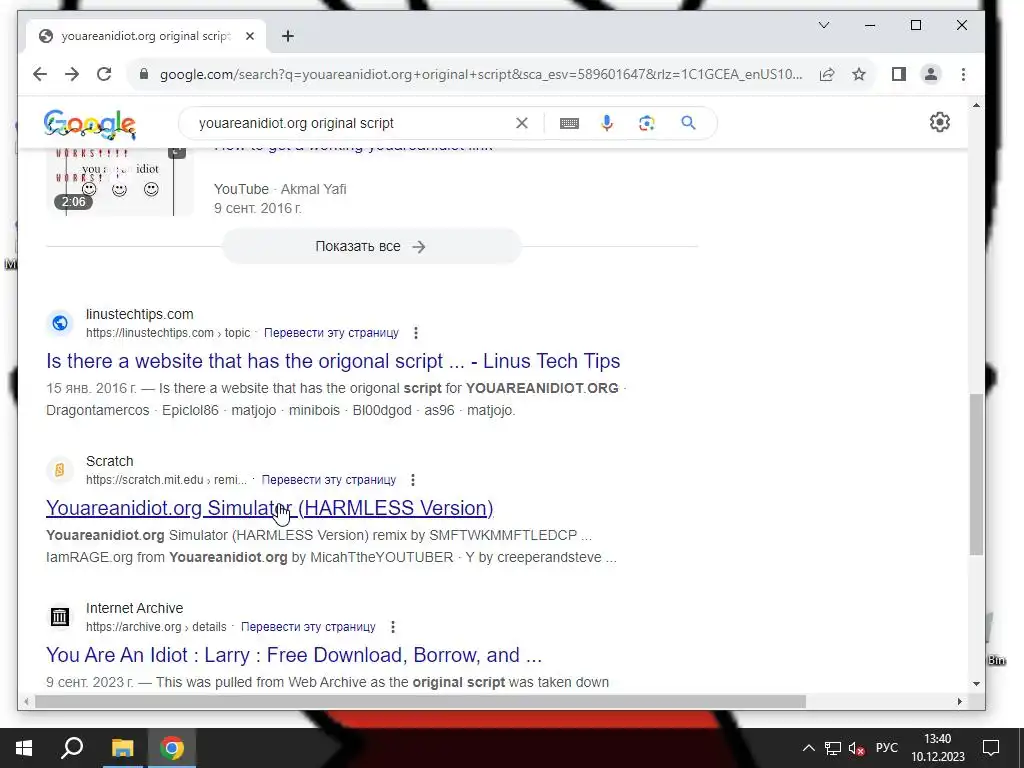1024x768 pixels.
Task: Open Google quick settings gear
Action: [940, 122]
